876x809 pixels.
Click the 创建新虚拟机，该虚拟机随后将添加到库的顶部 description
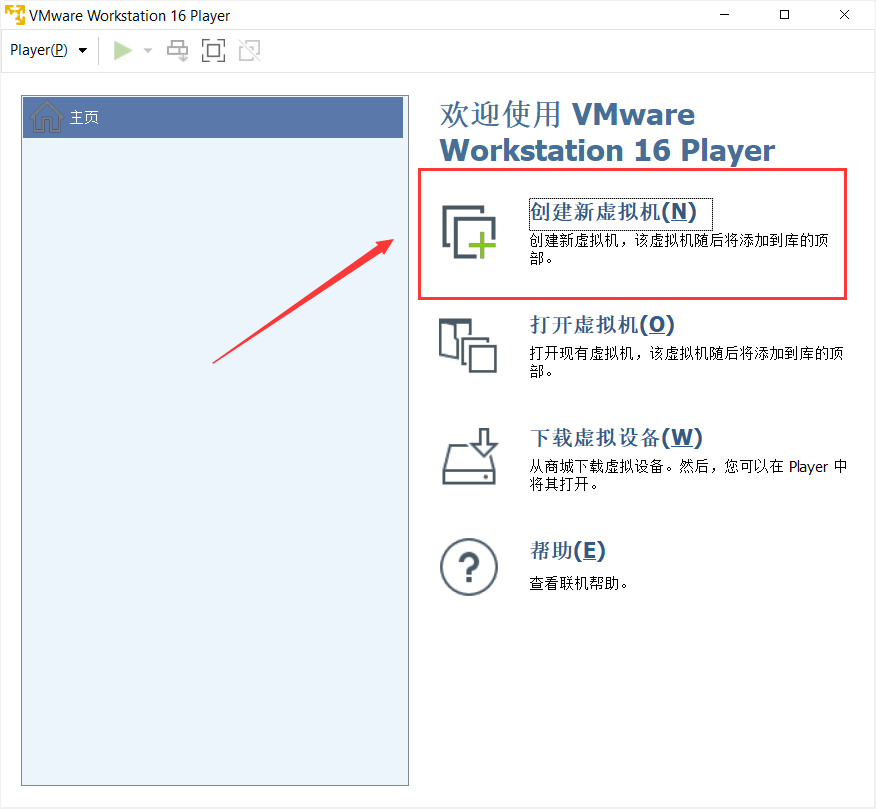(x=679, y=249)
